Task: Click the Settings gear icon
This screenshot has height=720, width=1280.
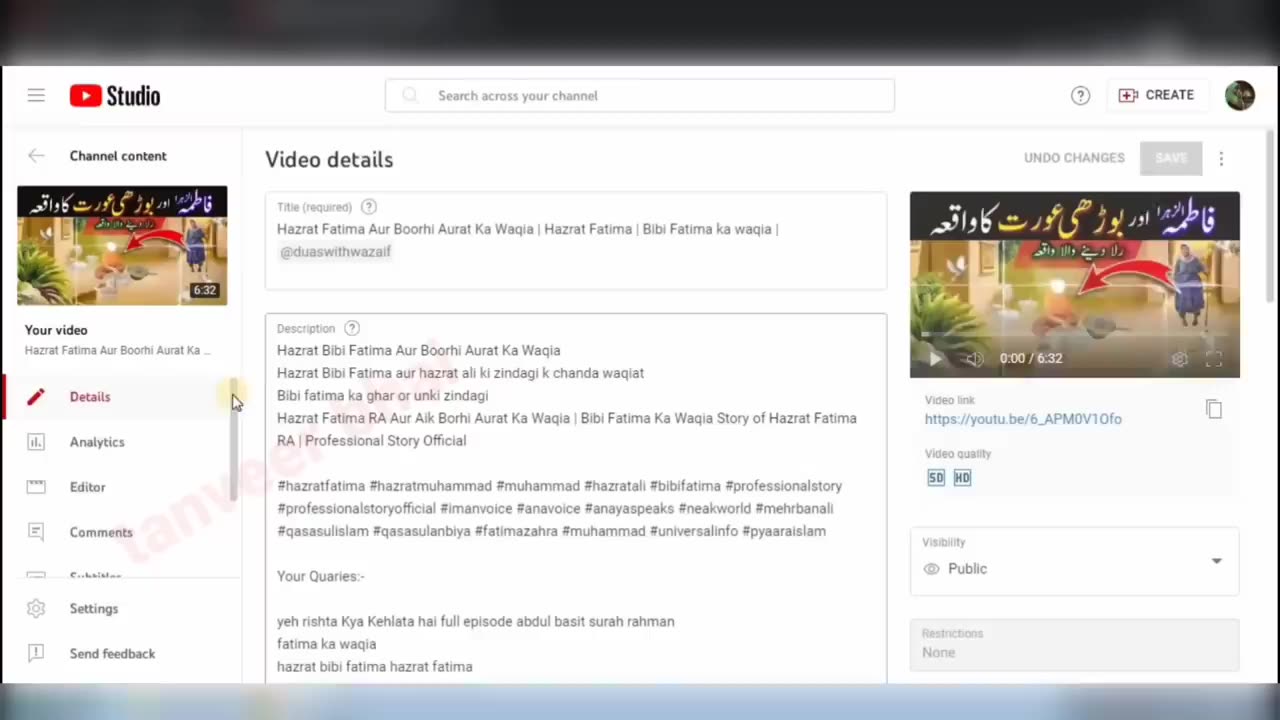Action: tap(36, 608)
